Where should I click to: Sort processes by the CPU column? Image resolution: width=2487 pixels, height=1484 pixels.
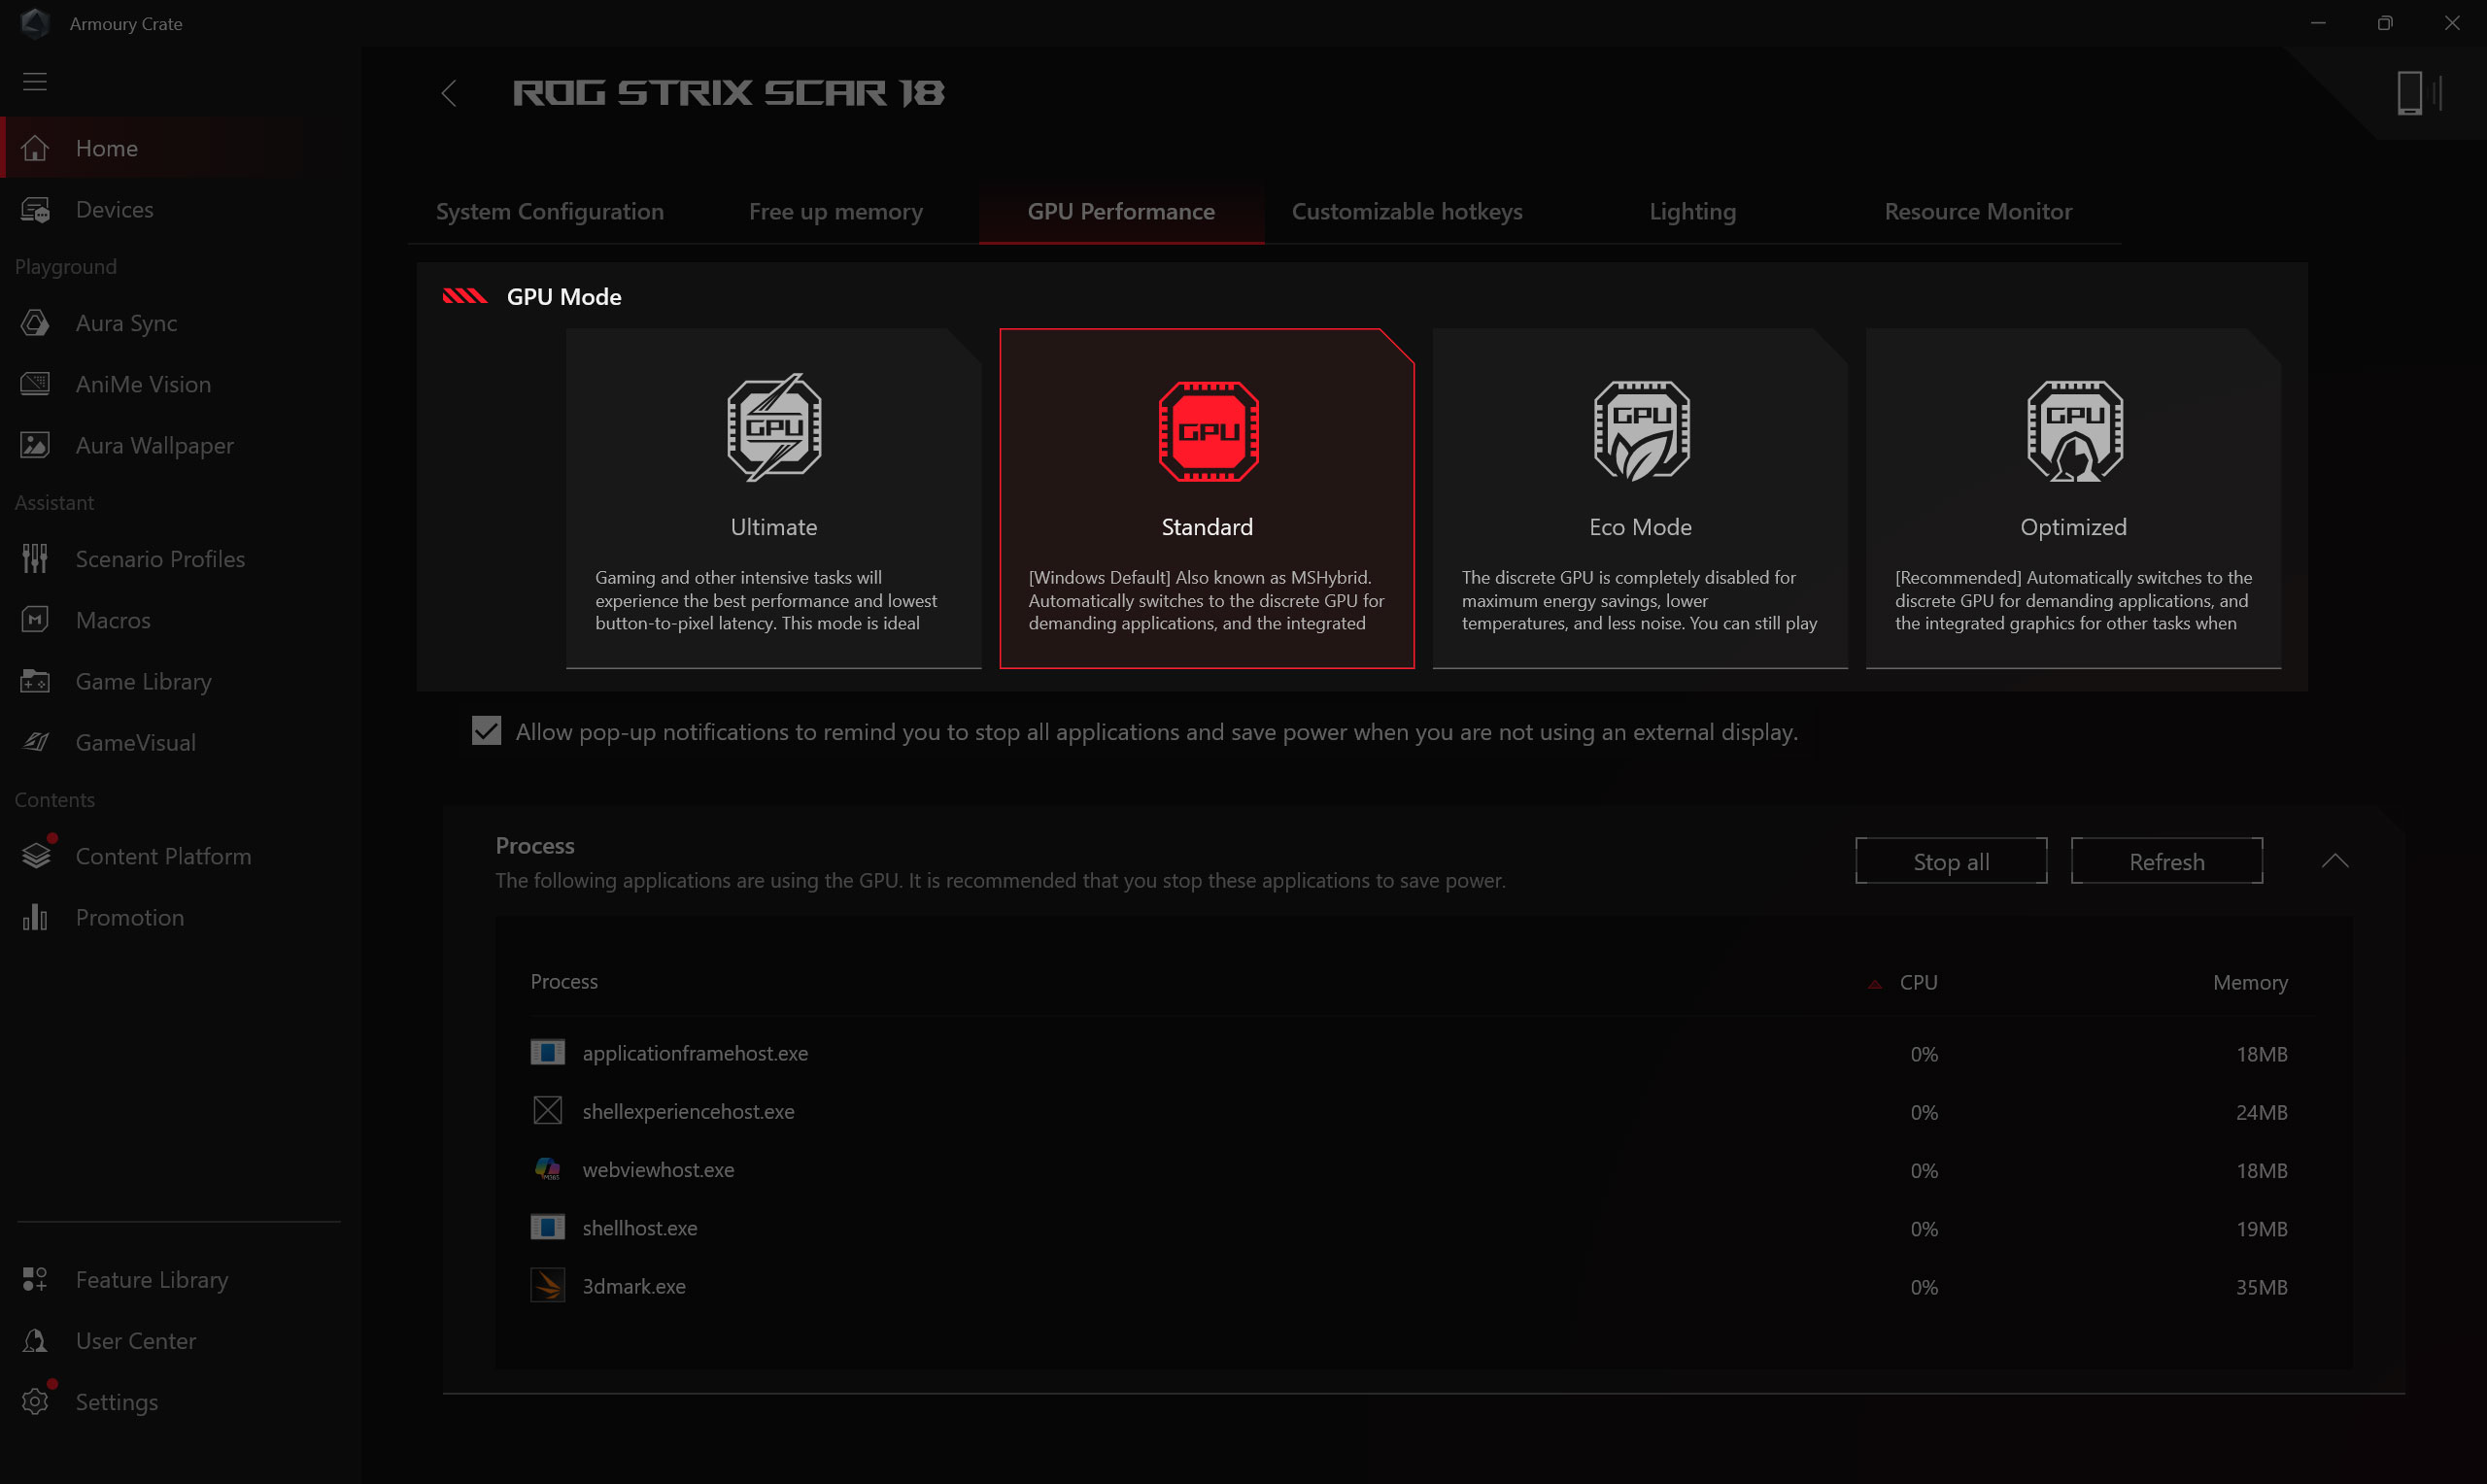pyautogui.click(x=1918, y=982)
